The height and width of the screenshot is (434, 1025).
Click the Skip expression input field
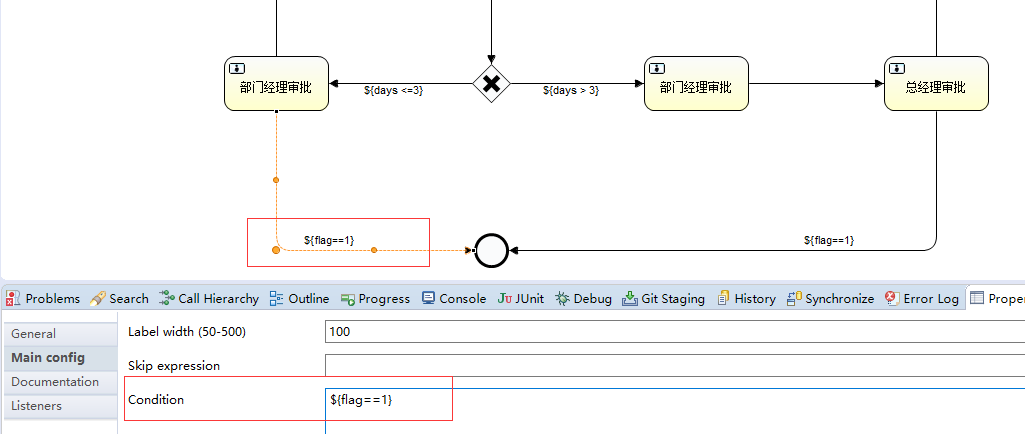675,365
